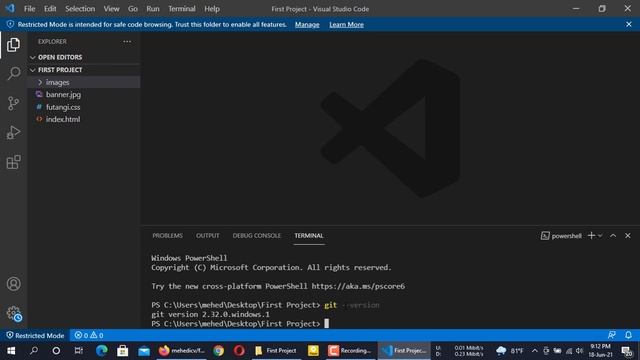The height and width of the screenshot is (360, 640).
Task: Open the Run menu
Action: pos(153,9)
